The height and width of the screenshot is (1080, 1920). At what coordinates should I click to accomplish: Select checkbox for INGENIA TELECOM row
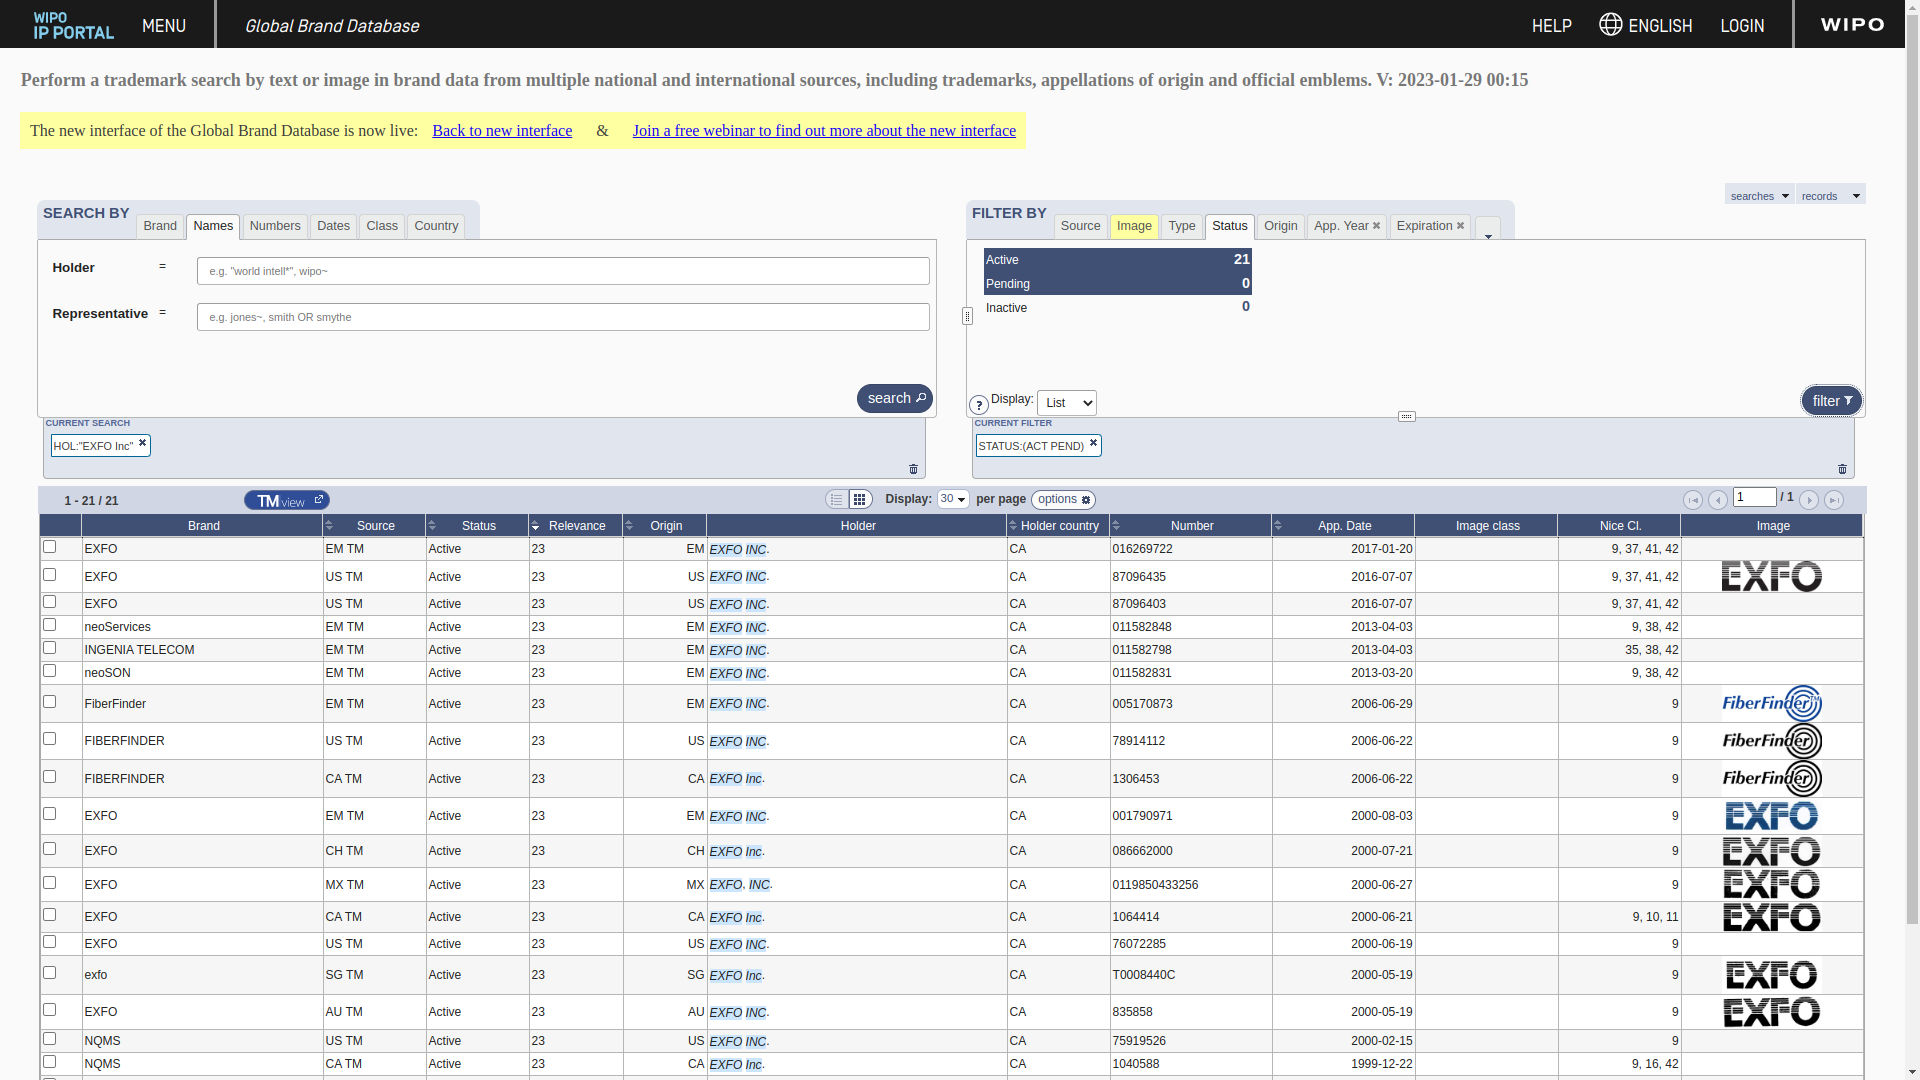[50, 648]
